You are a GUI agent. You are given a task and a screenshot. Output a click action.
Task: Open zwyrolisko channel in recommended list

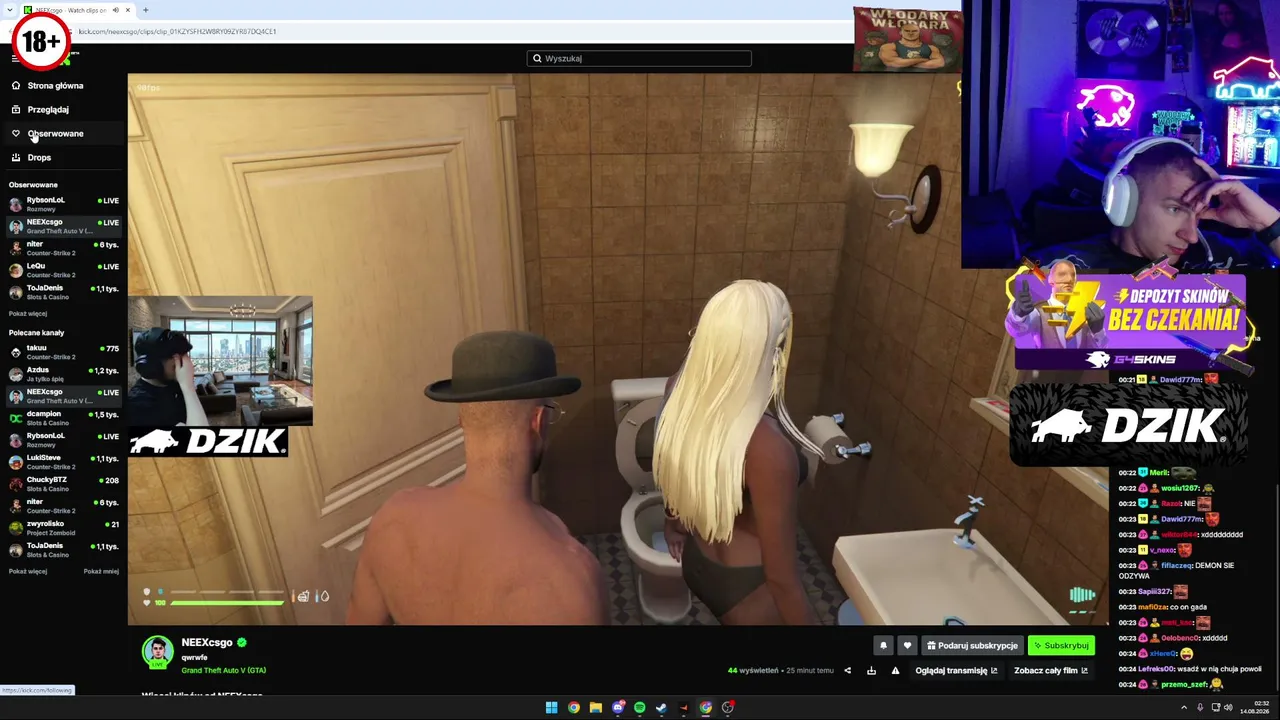63,528
